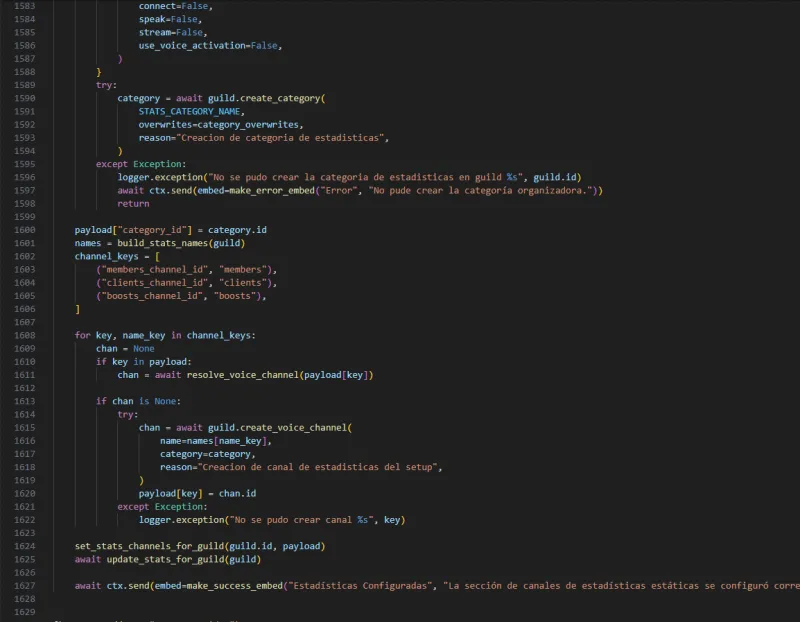Click "stream=False" in the code

click(170, 32)
